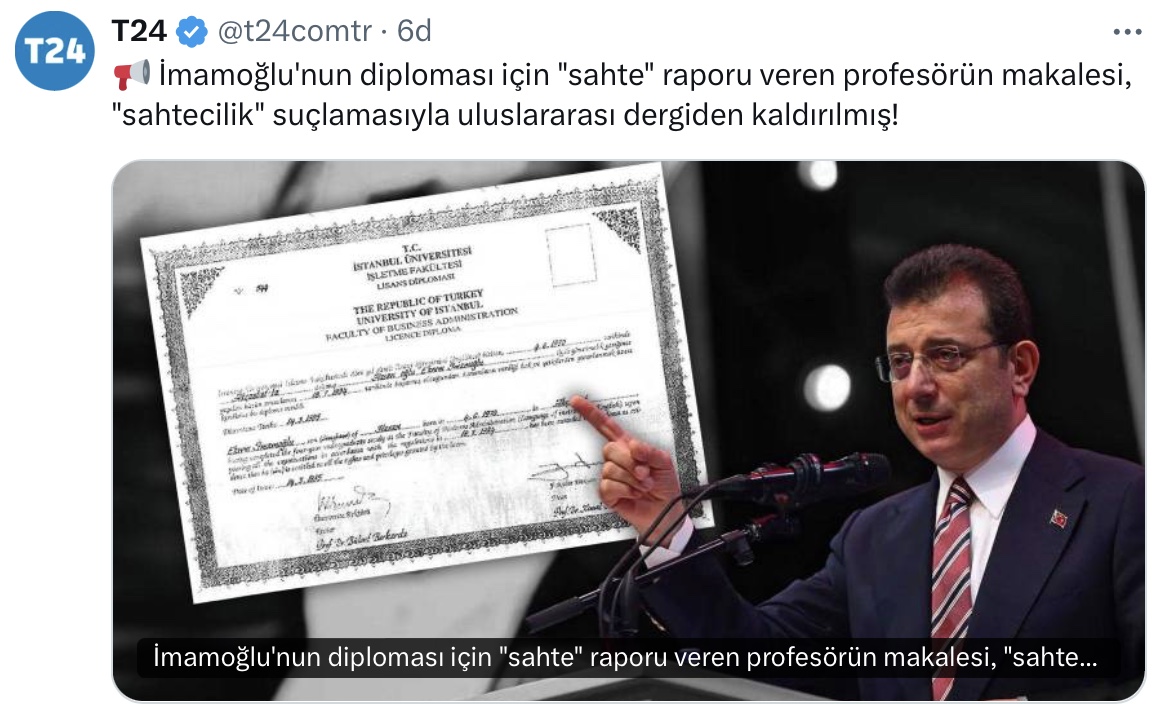Open the three-dot more options menu
This screenshot has width=1171, height=704.
(1127, 32)
